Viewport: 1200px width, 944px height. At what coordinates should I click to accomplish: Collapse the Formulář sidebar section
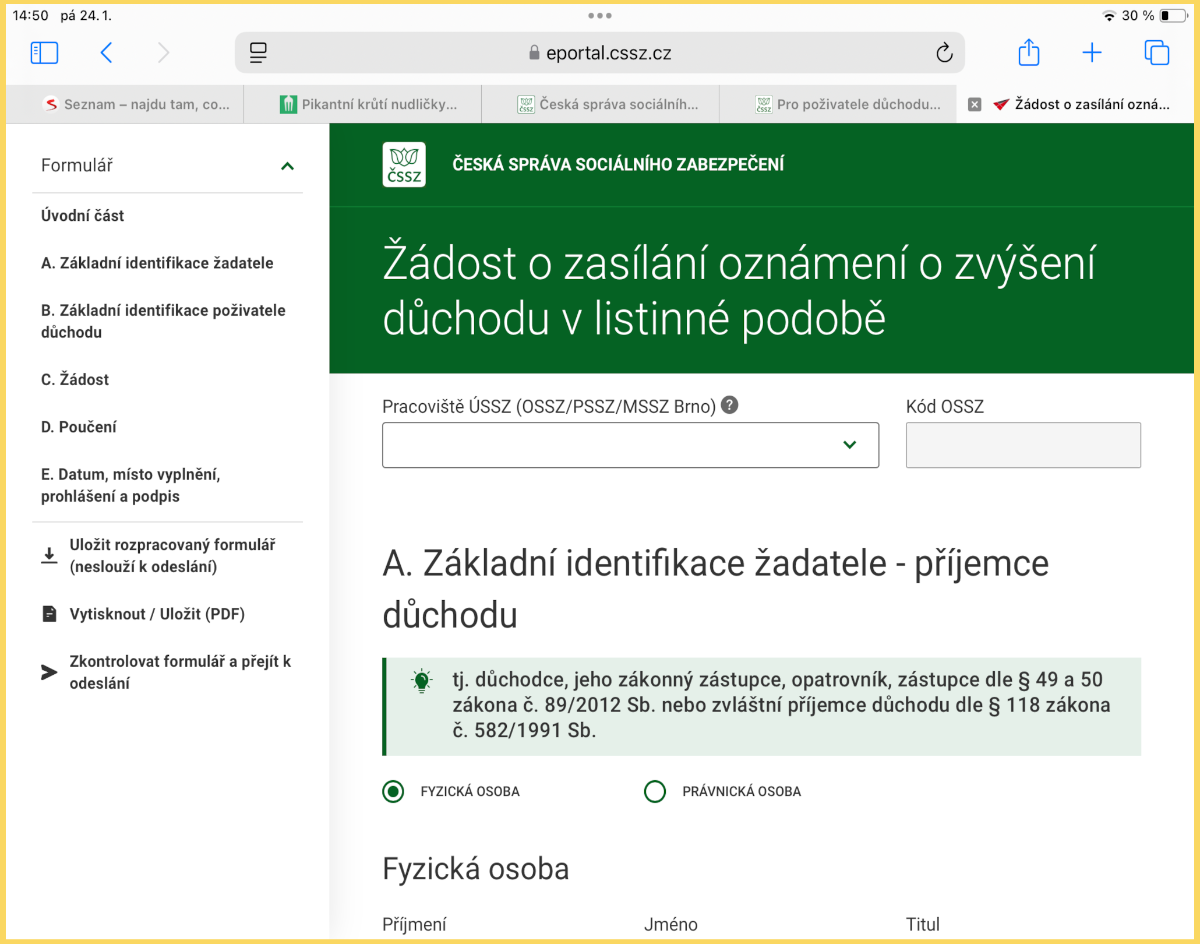287,166
